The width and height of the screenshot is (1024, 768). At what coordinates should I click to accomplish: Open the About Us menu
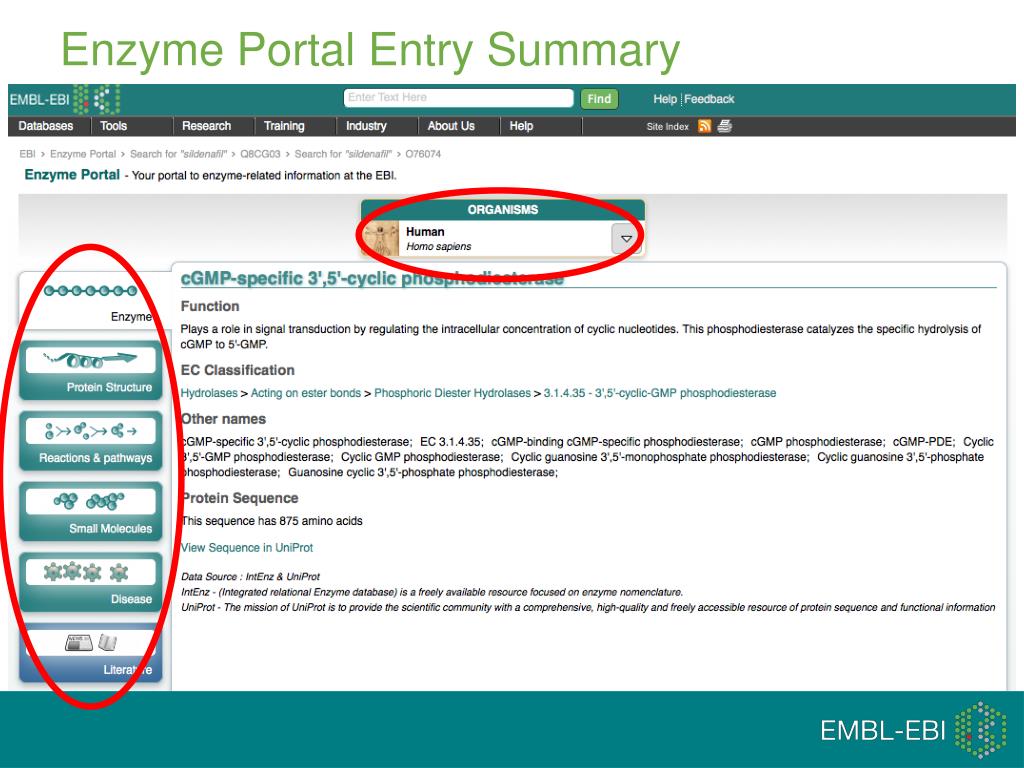coord(451,126)
